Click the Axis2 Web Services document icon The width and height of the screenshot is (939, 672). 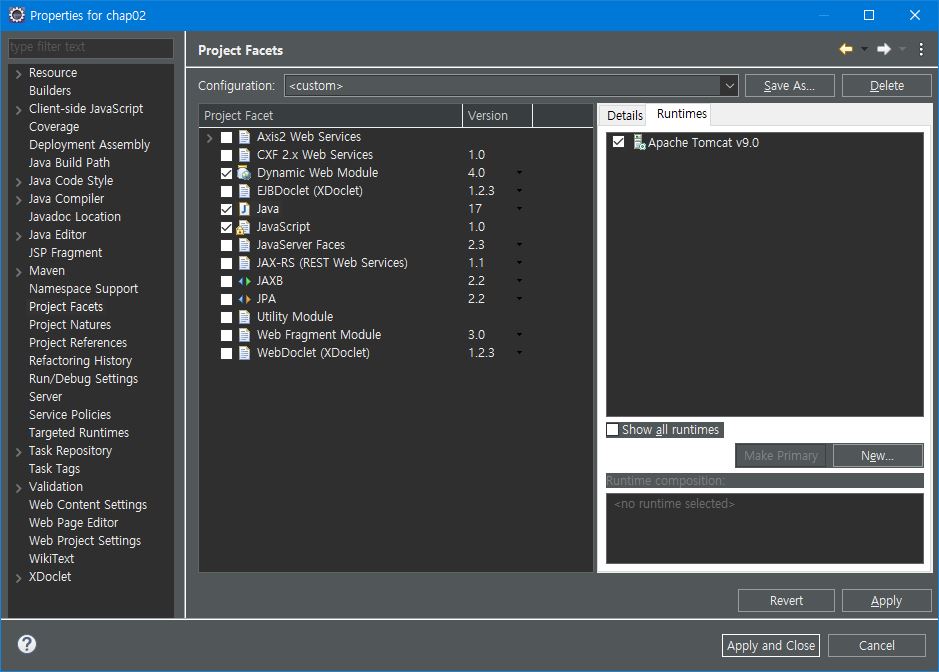244,137
